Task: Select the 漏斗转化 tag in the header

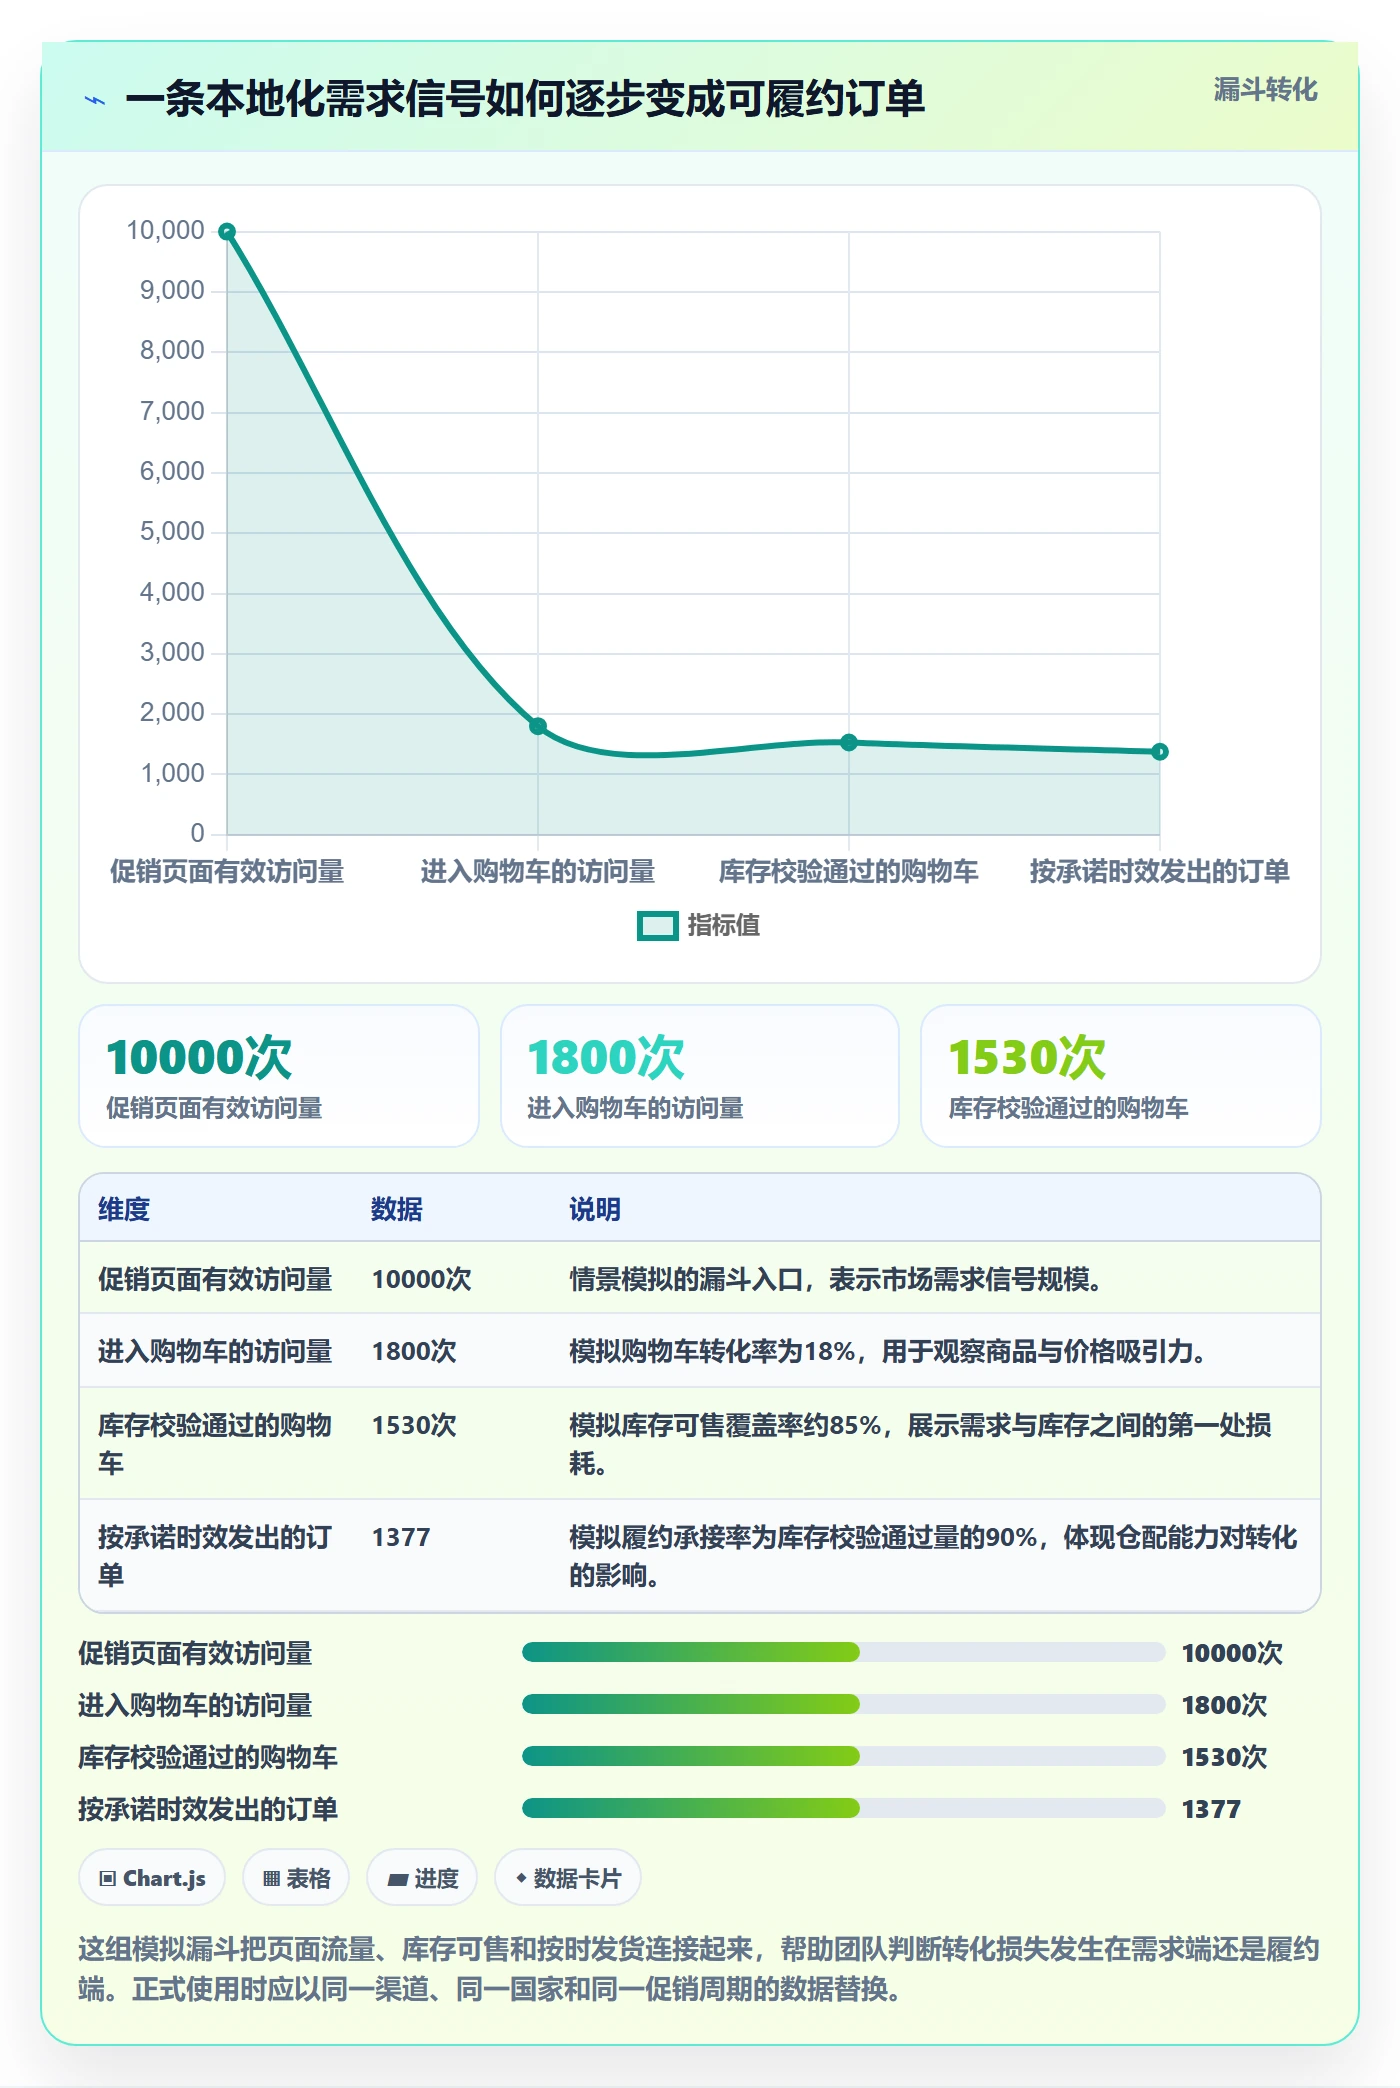Action: [1265, 90]
